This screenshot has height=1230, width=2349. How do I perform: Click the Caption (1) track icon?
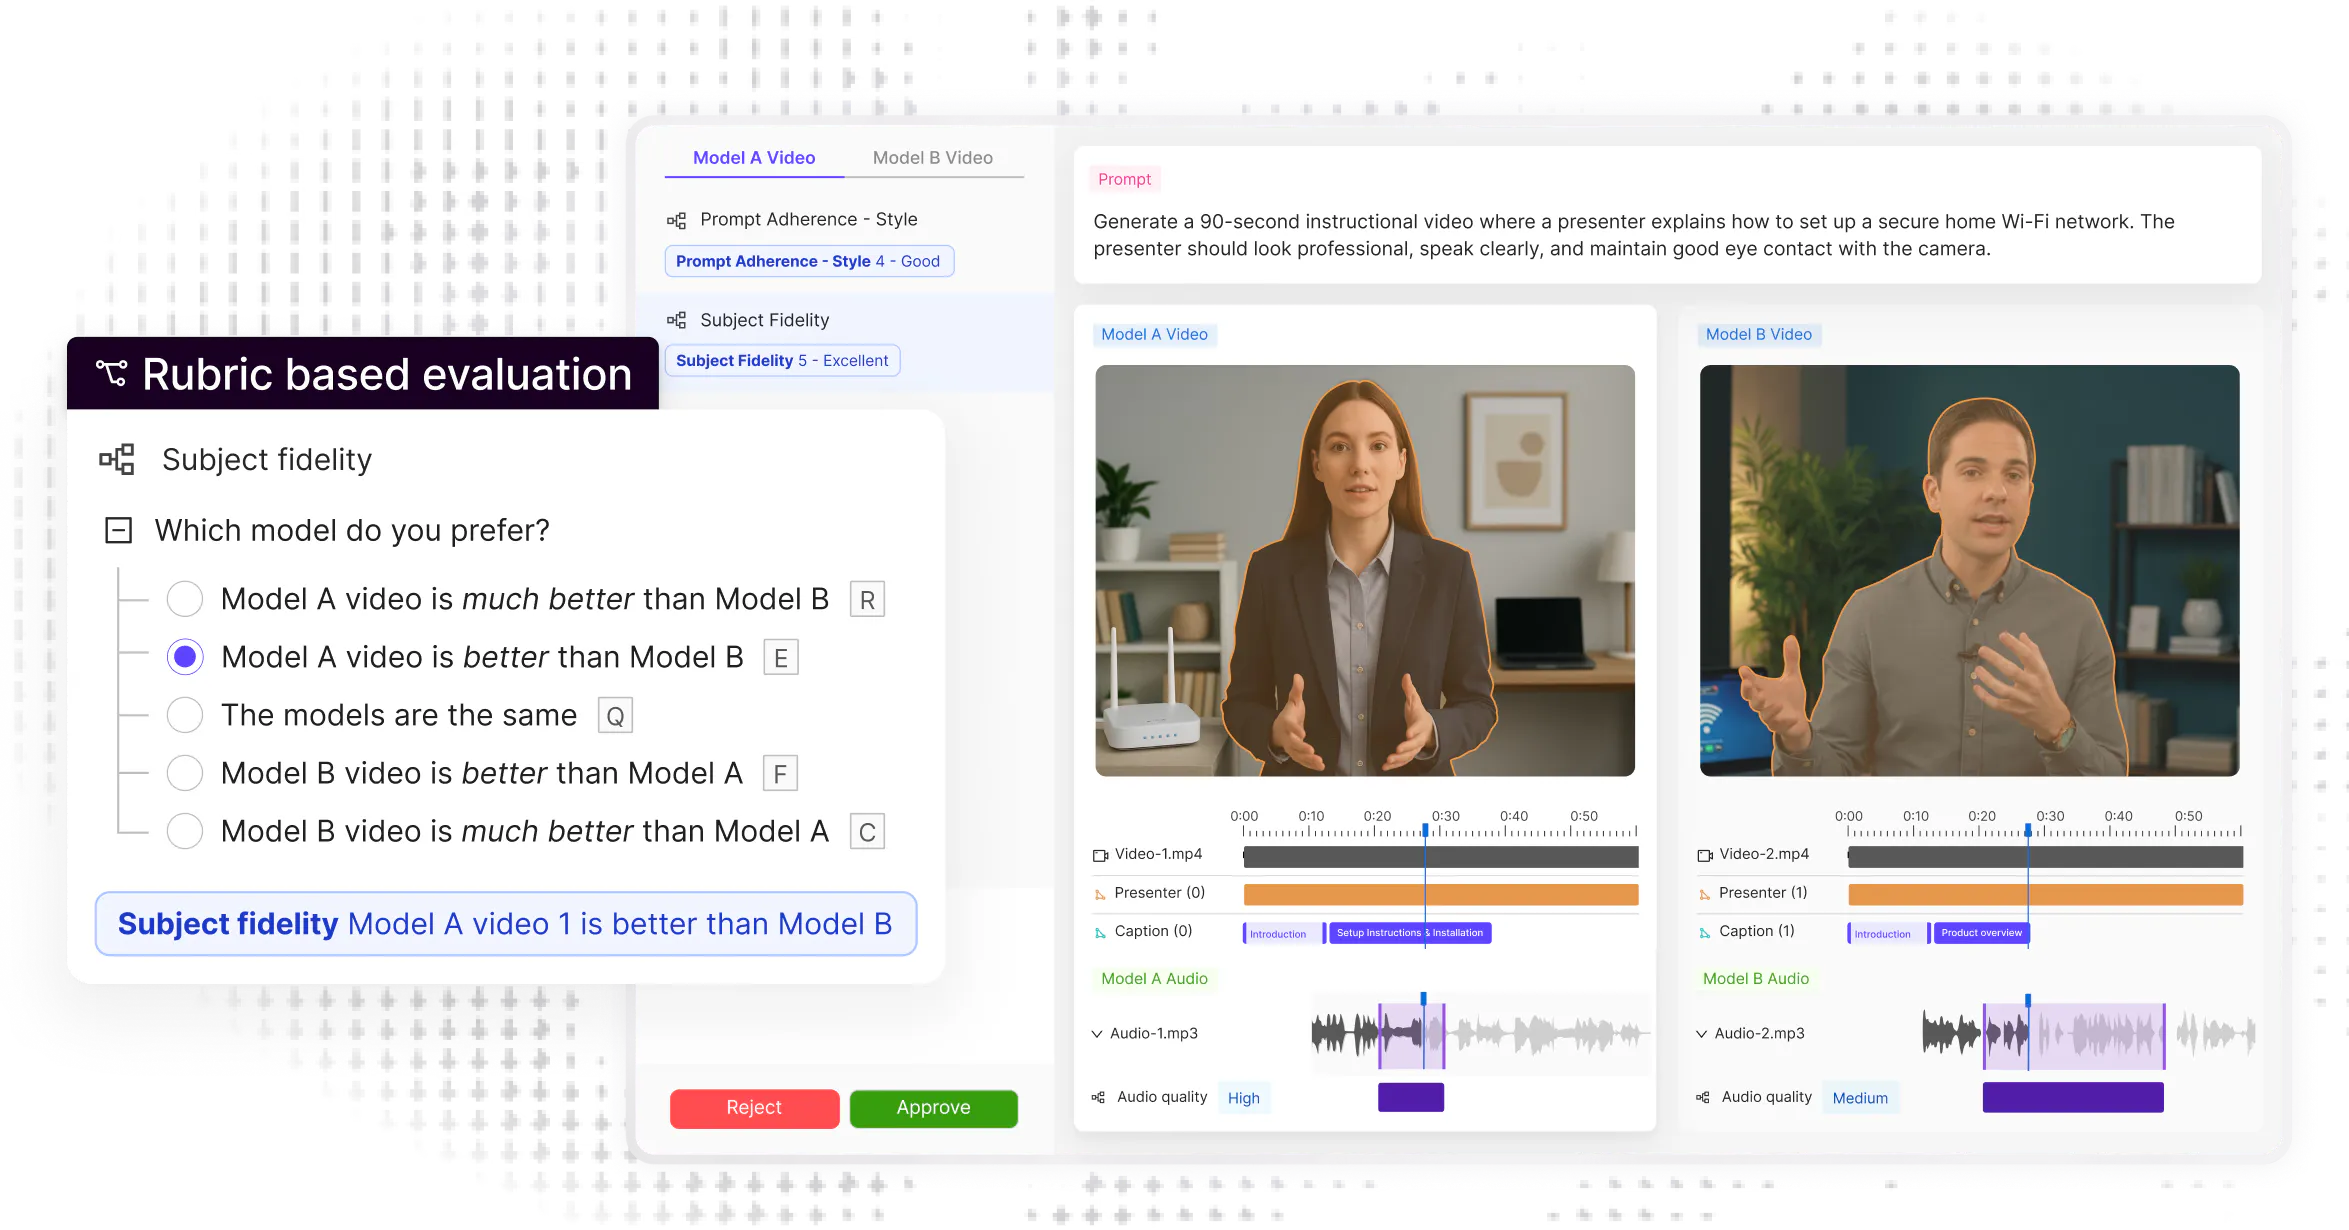[1705, 932]
